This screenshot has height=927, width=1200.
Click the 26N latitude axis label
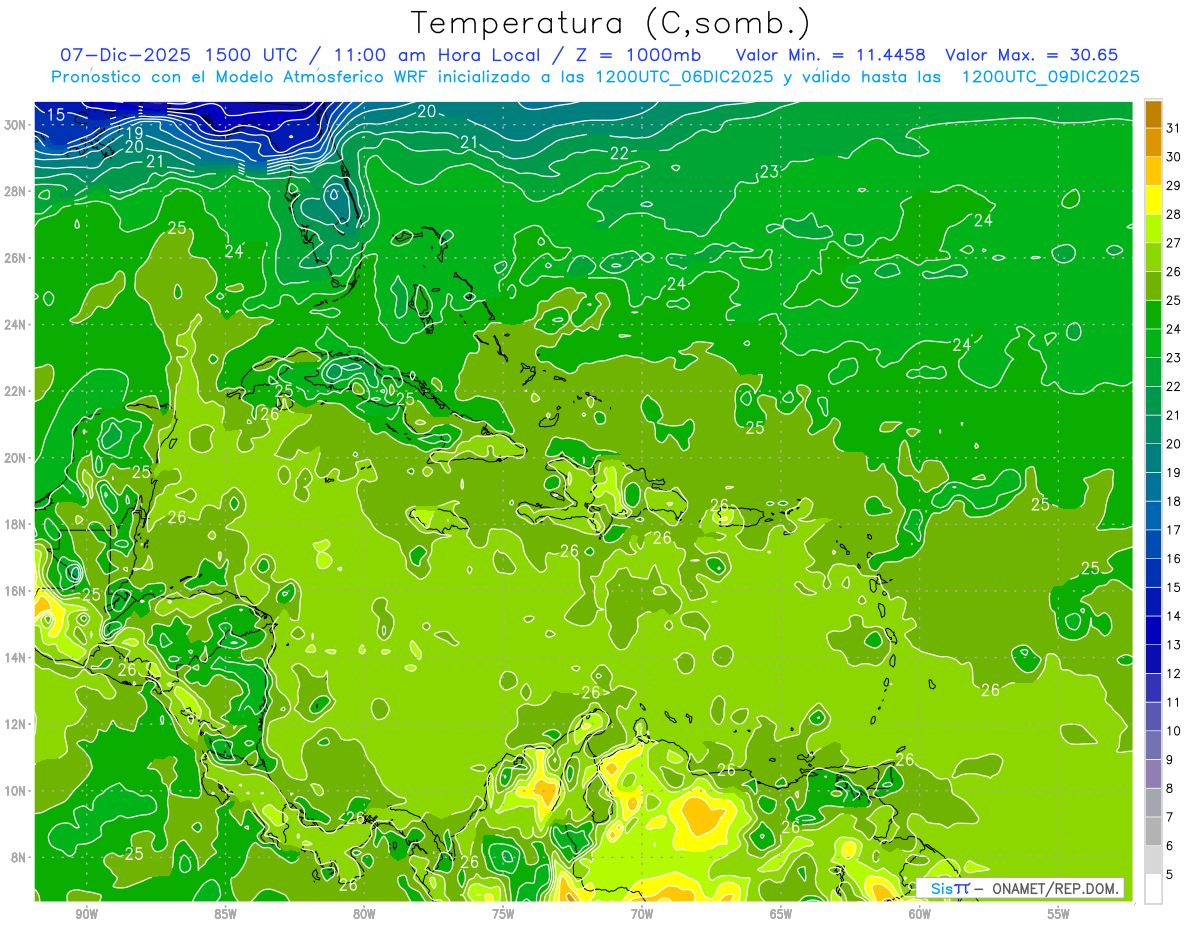15,258
